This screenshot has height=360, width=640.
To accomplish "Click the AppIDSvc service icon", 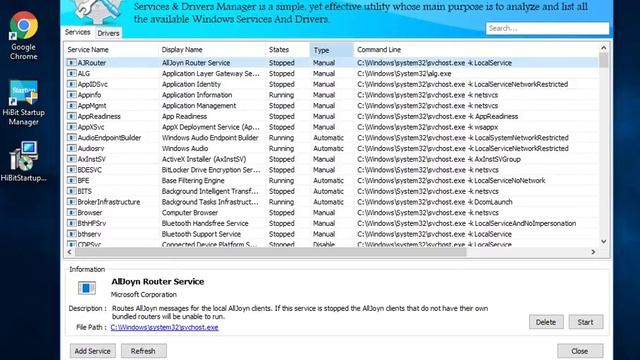I will (x=71, y=84).
